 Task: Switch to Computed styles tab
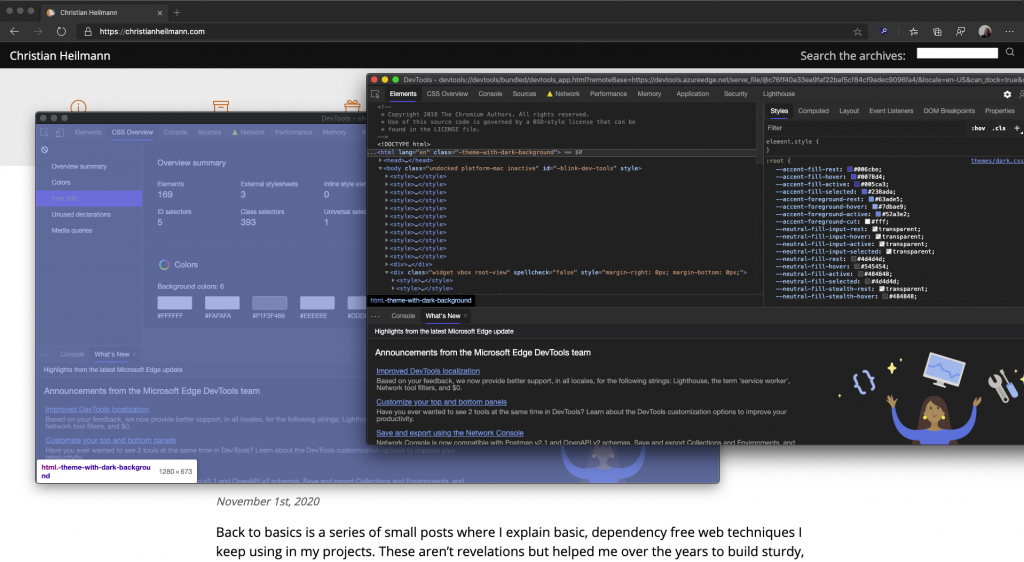pos(813,111)
